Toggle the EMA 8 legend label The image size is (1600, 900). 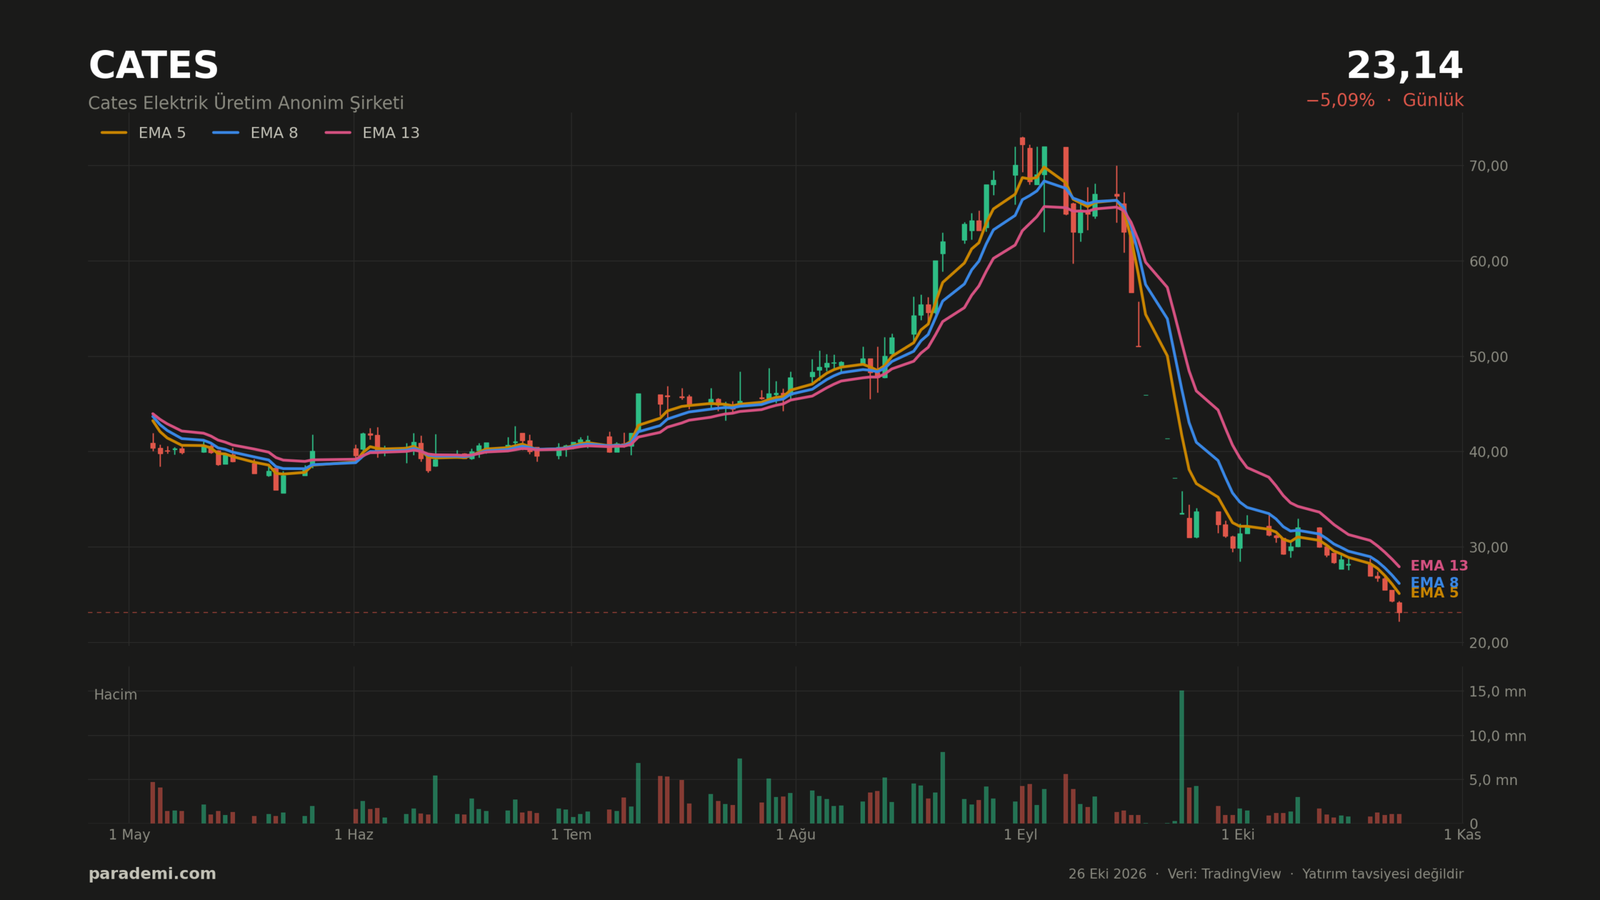click(x=274, y=133)
